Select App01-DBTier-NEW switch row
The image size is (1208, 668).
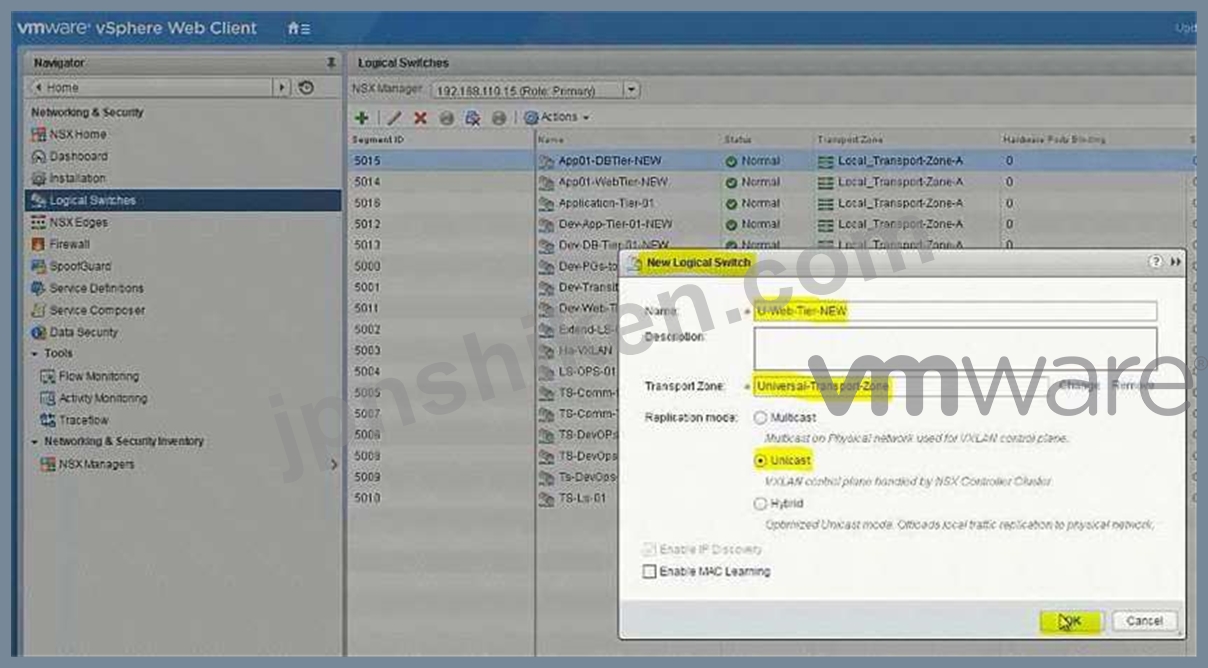(x=772, y=160)
